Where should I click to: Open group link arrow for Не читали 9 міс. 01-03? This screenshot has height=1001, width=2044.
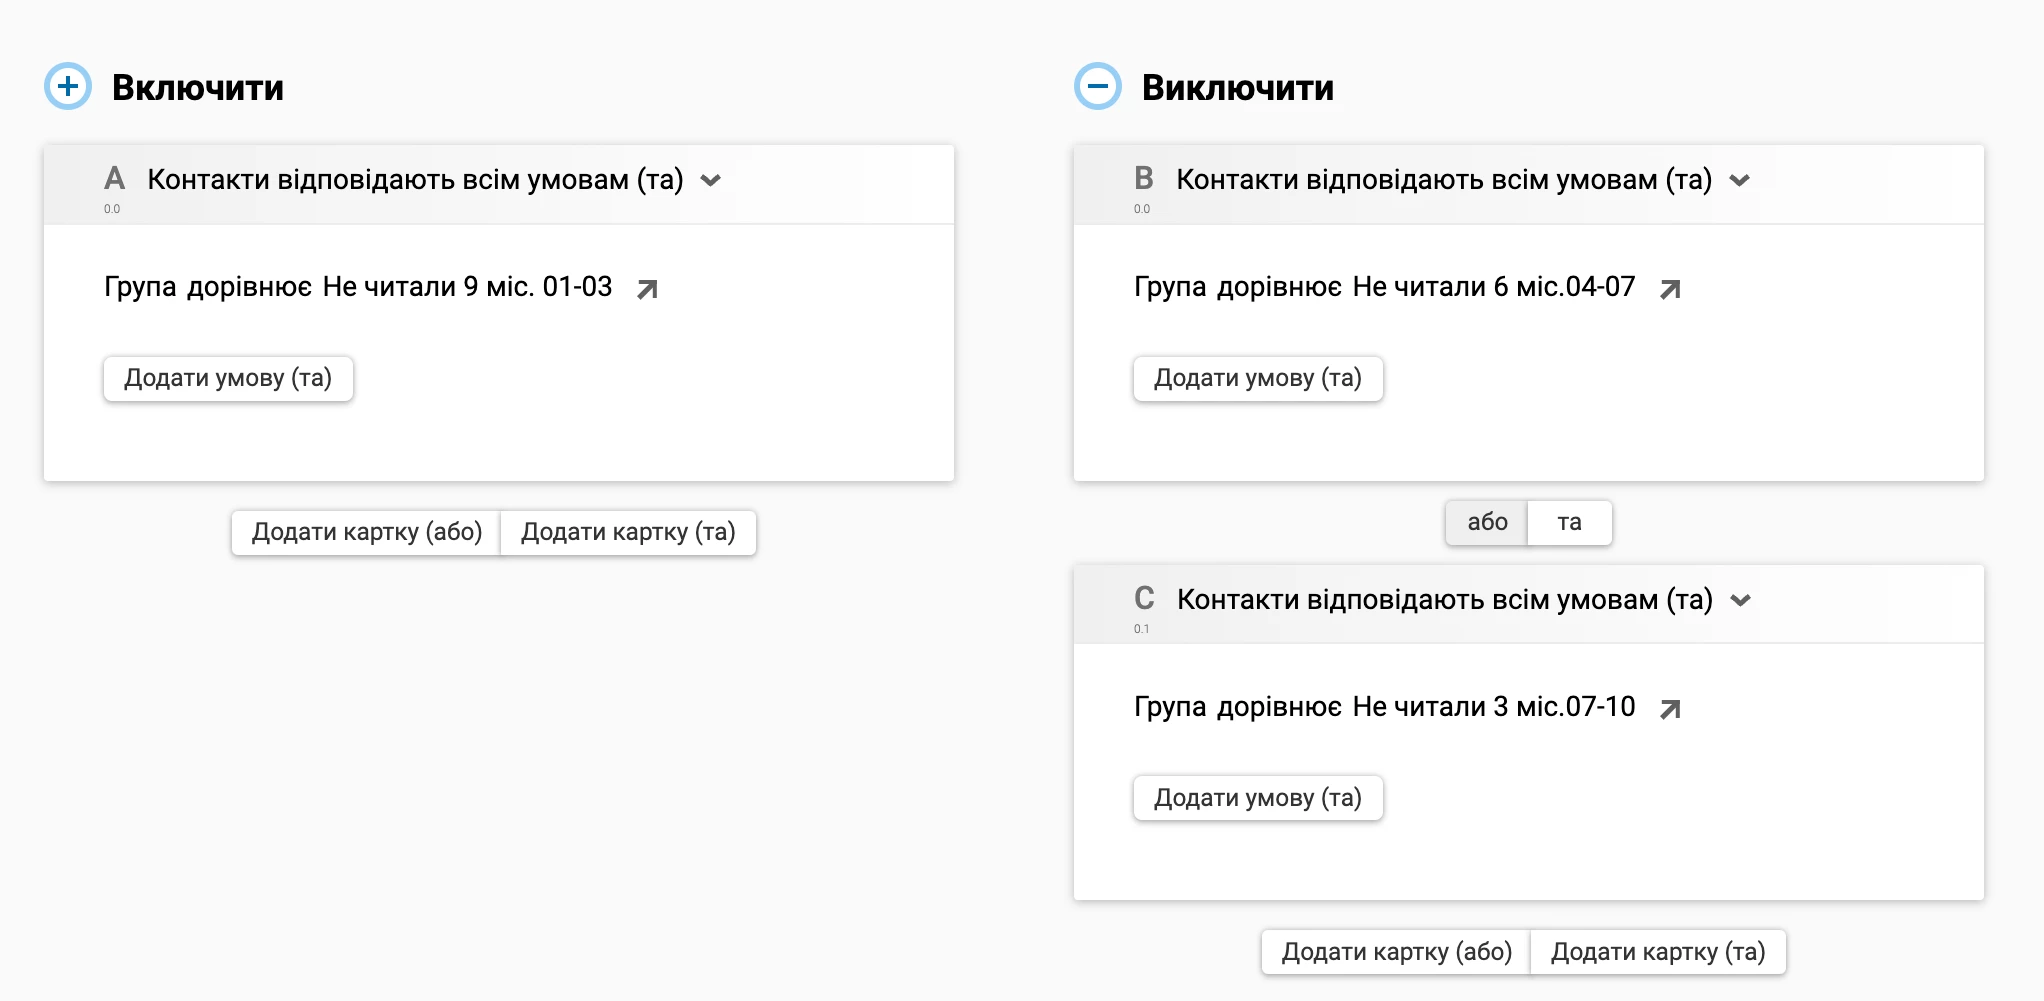pyautogui.click(x=648, y=289)
